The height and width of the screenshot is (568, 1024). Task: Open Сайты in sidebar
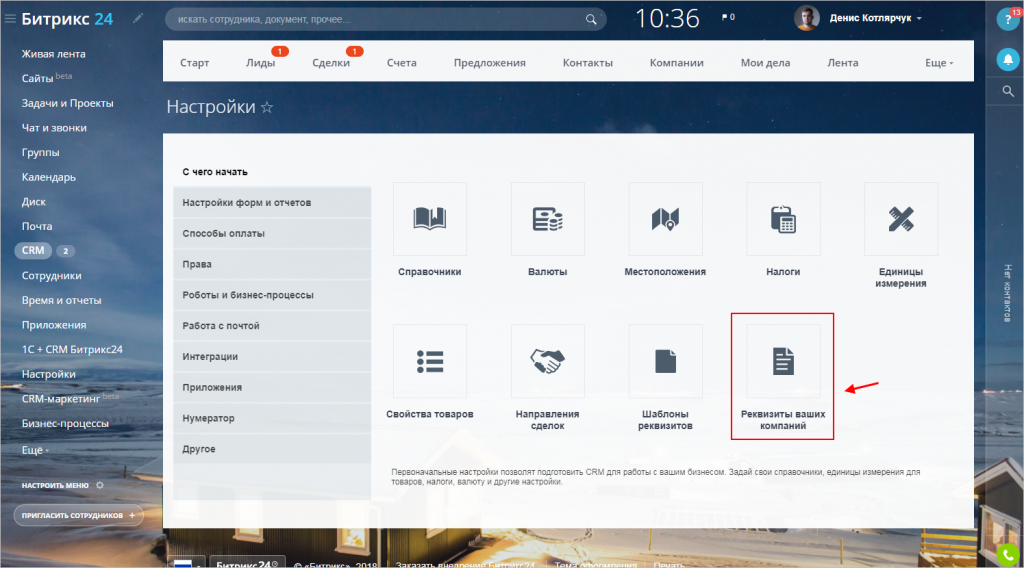tap(37, 78)
